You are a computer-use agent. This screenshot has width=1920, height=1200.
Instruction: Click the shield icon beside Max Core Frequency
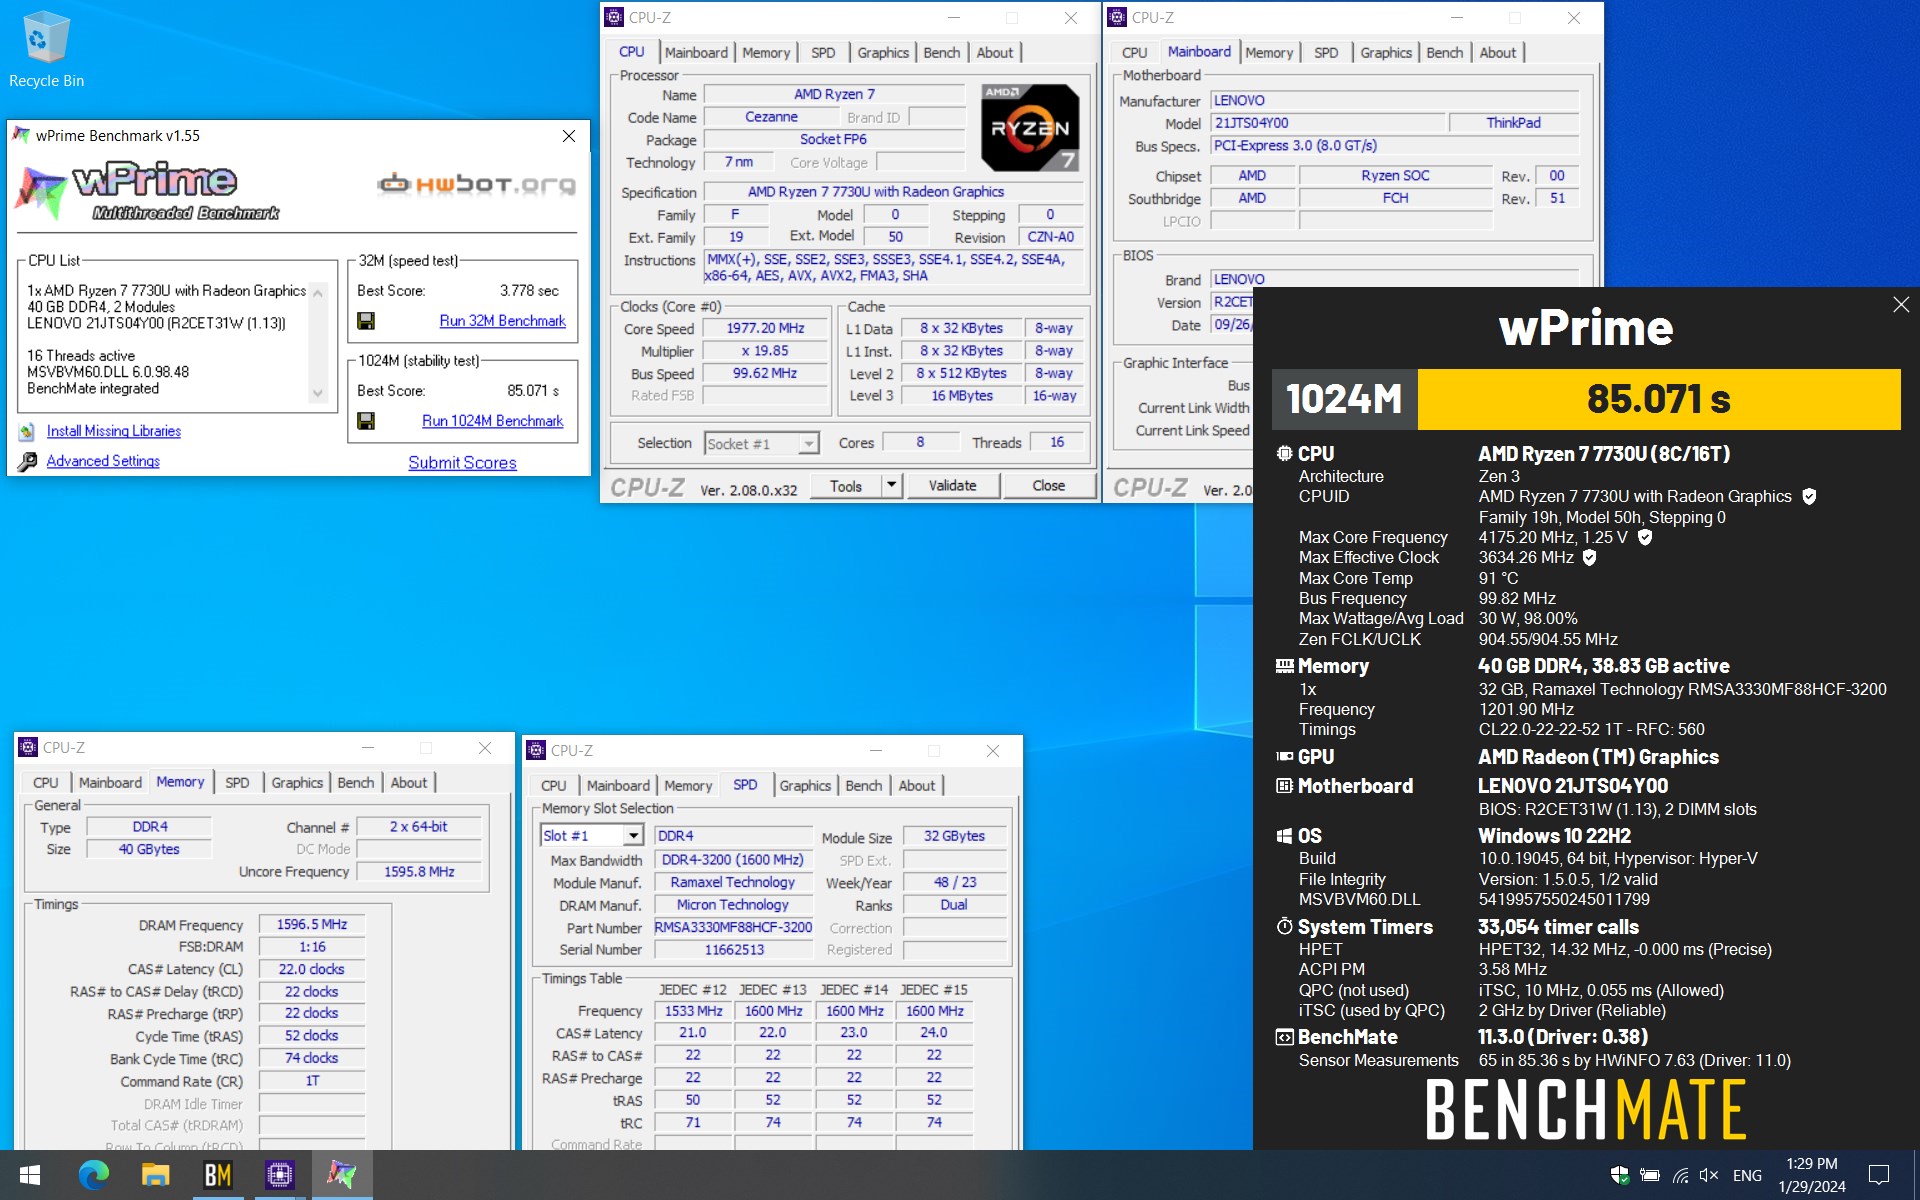click(x=1645, y=537)
